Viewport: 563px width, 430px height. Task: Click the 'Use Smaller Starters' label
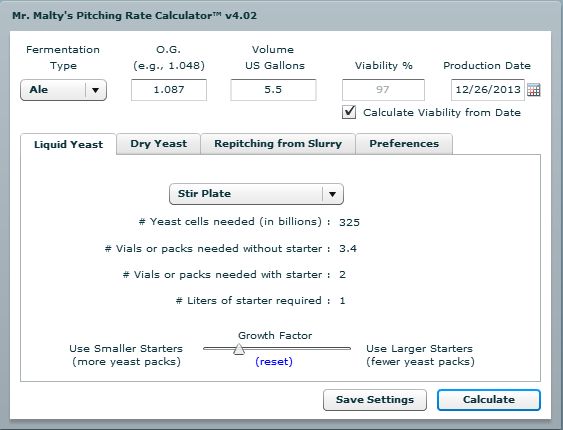pyautogui.click(x=126, y=349)
